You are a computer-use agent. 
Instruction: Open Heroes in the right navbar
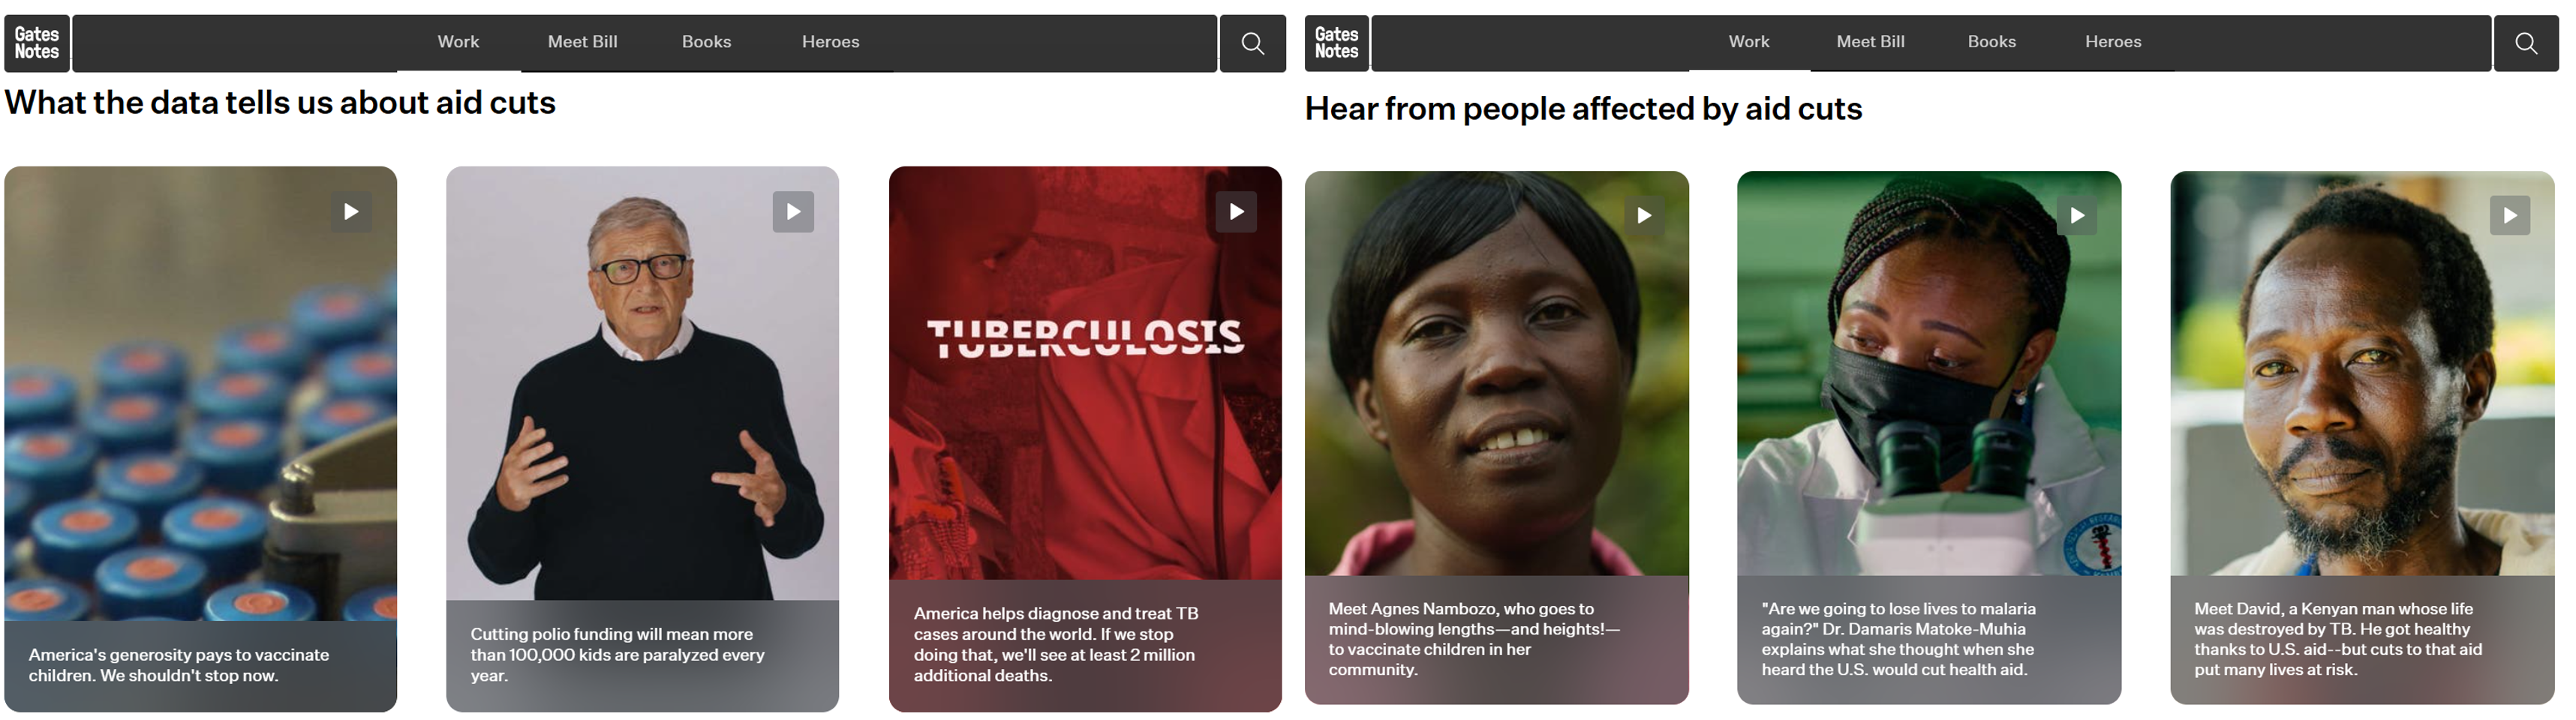[2113, 42]
